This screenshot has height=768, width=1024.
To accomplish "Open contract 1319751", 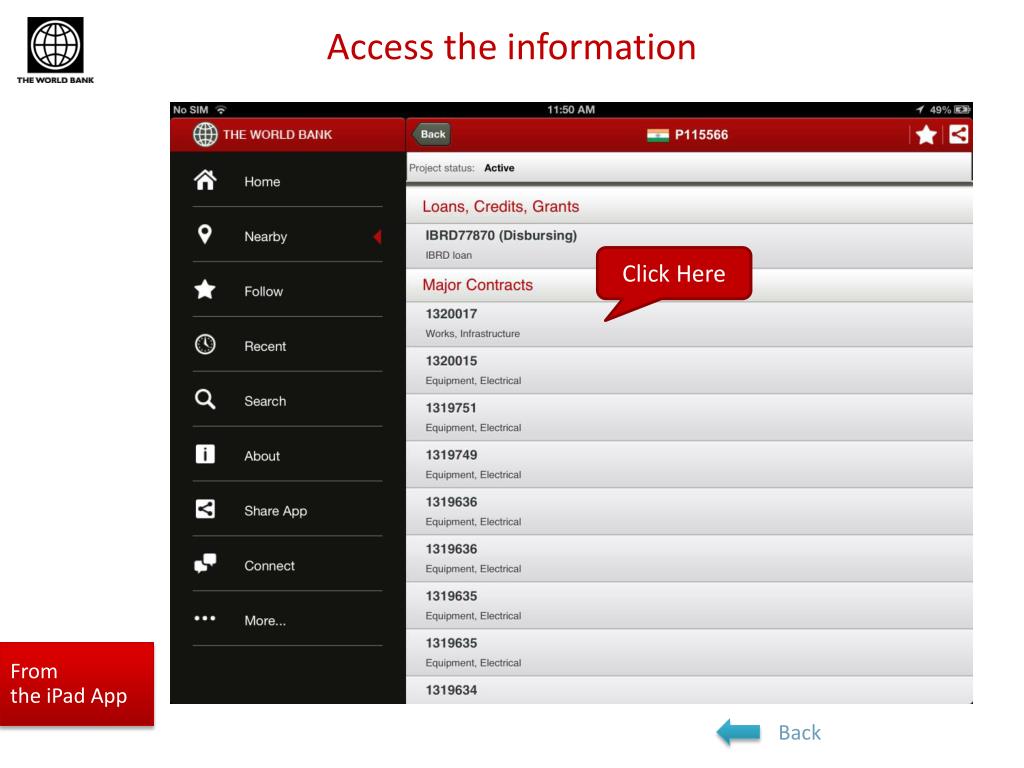I will pyautogui.click(x=689, y=418).
